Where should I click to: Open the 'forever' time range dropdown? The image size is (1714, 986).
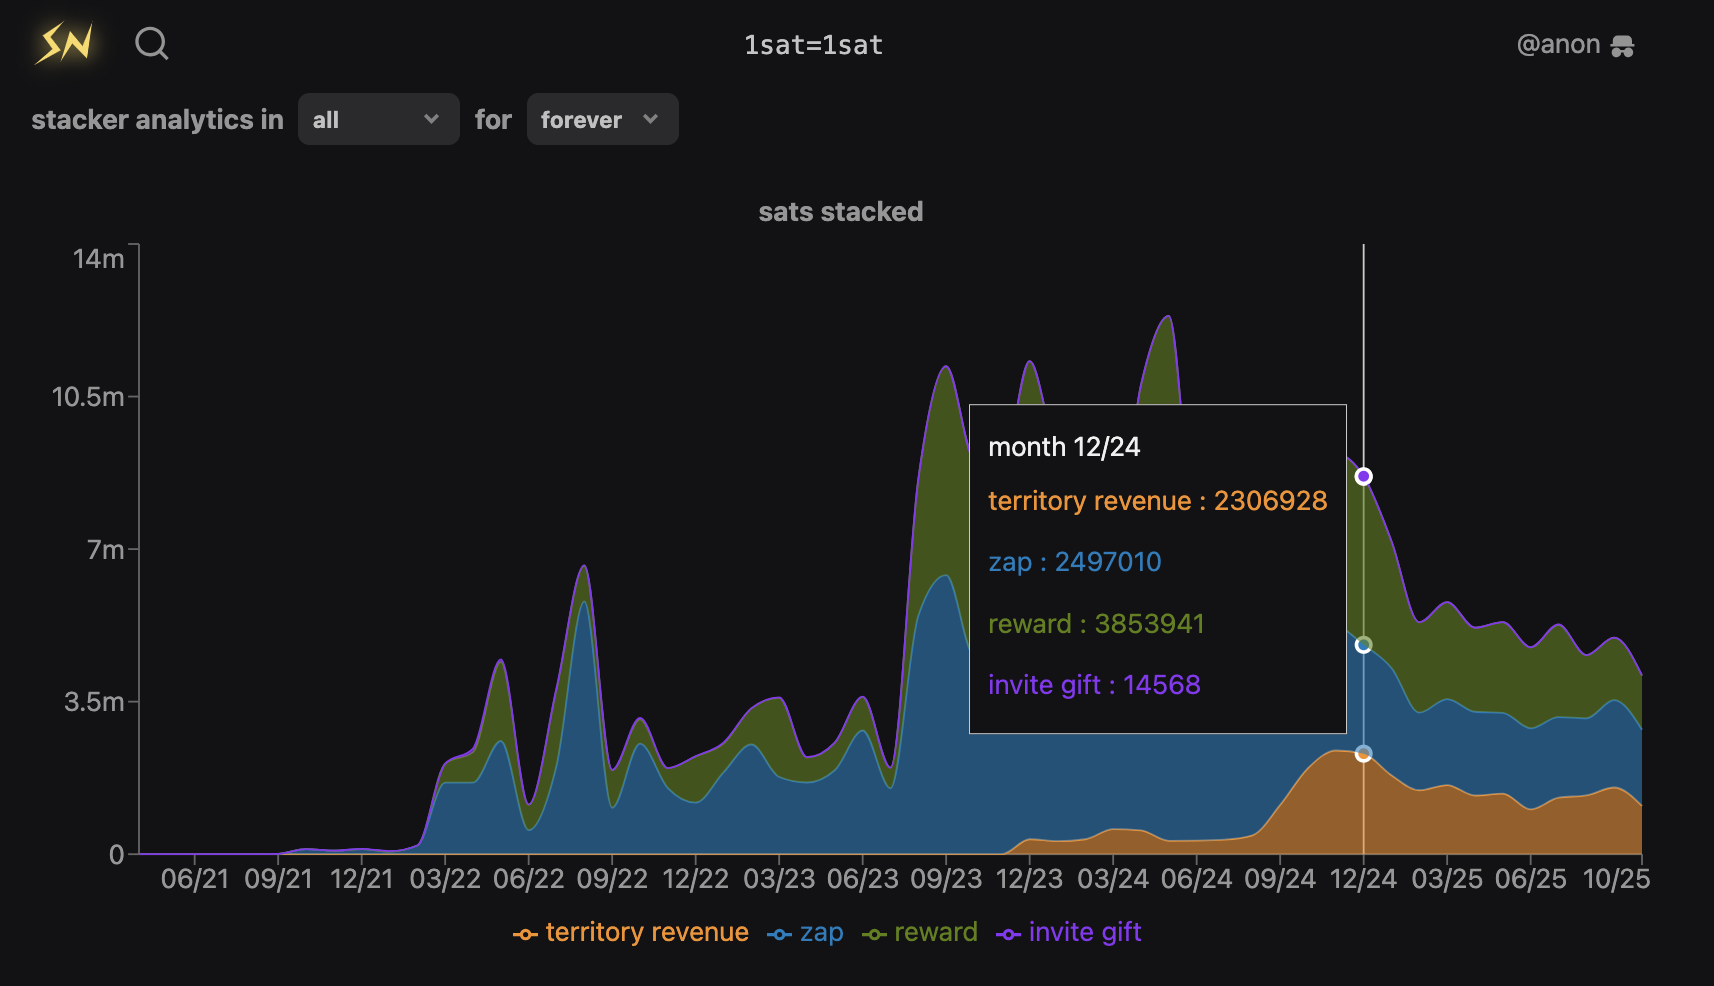601,119
